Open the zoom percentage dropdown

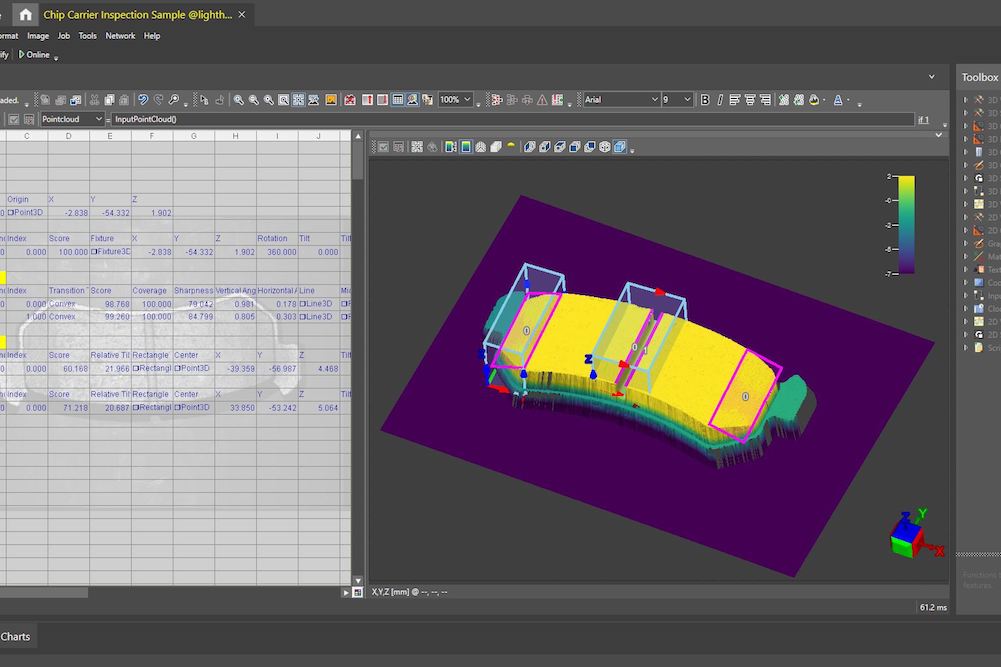[x=453, y=99]
